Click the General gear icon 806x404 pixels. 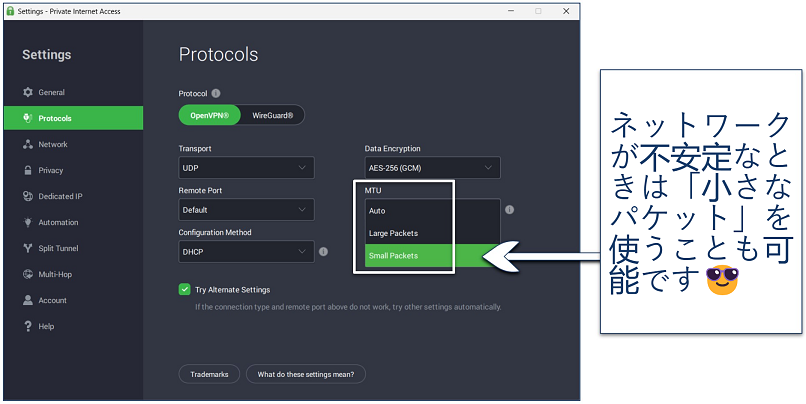pyautogui.click(x=28, y=92)
